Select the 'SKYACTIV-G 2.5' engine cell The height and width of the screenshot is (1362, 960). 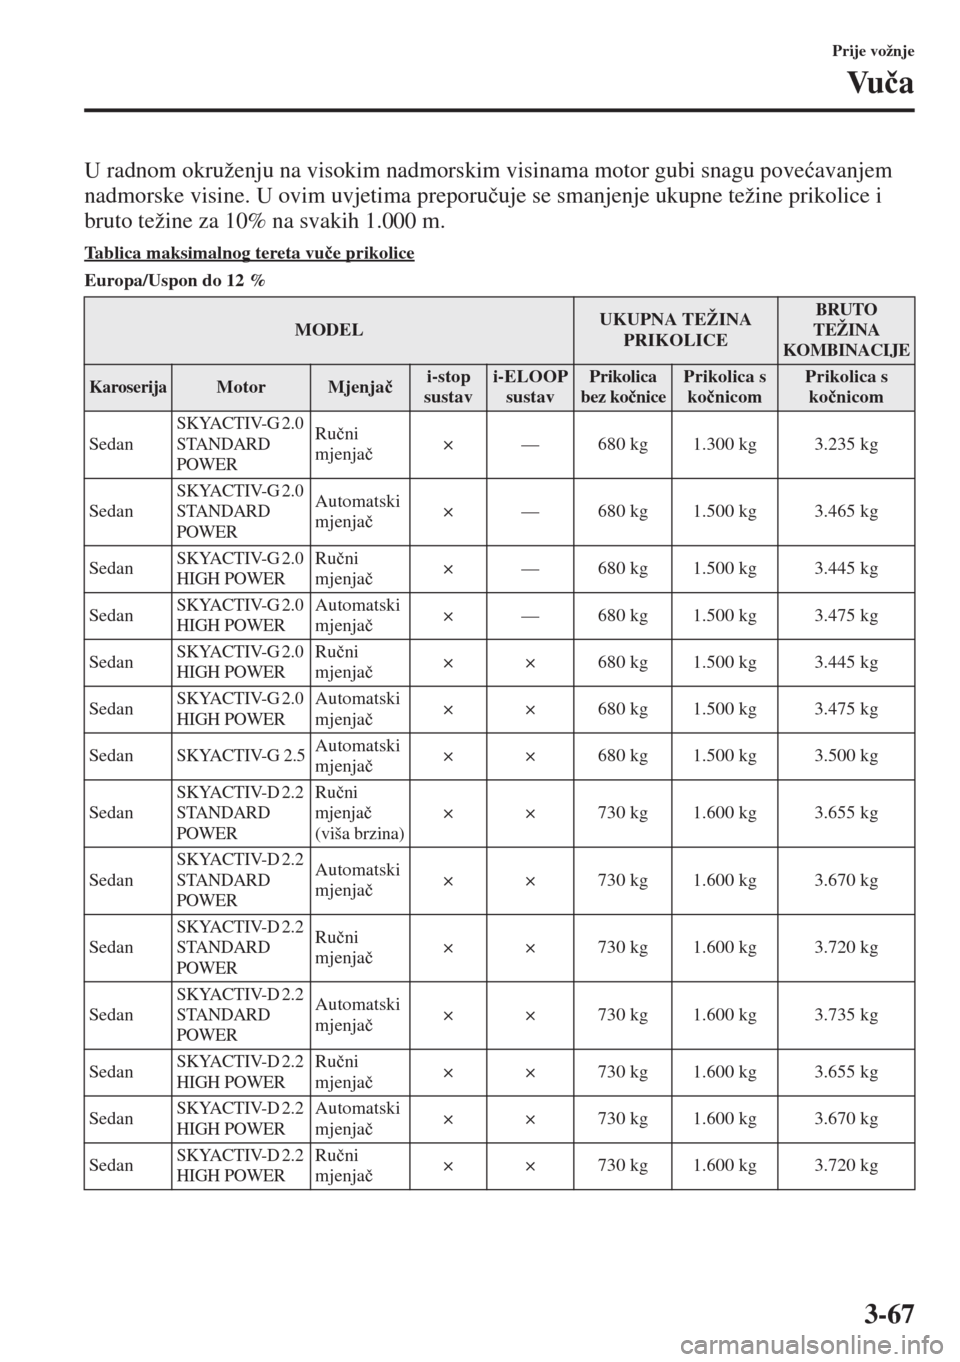click(x=241, y=756)
